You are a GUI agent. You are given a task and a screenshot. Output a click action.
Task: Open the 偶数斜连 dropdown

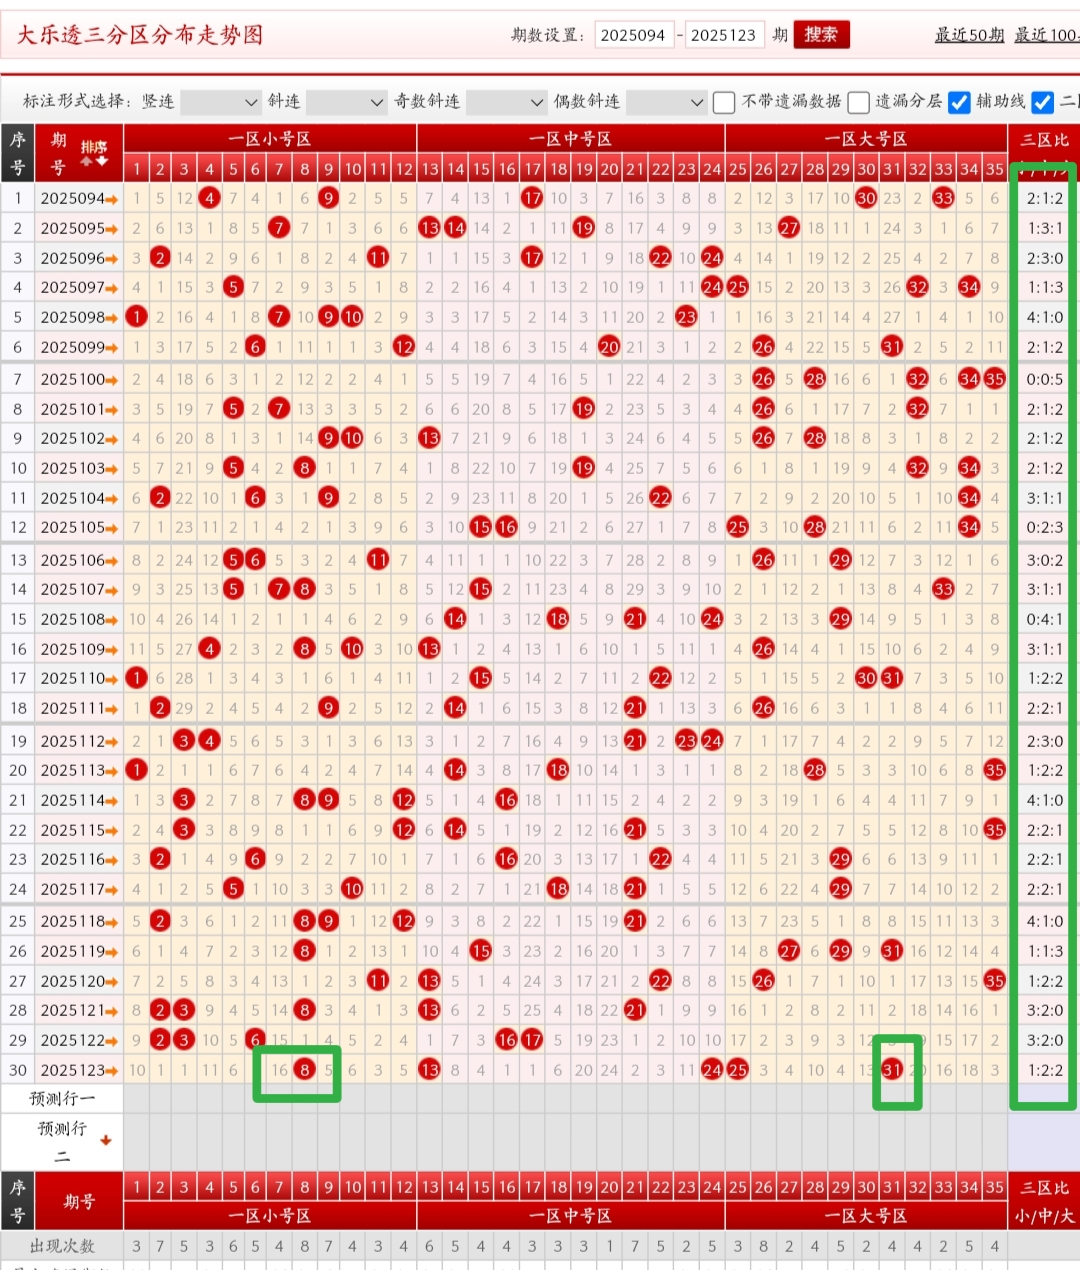[666, 102]
